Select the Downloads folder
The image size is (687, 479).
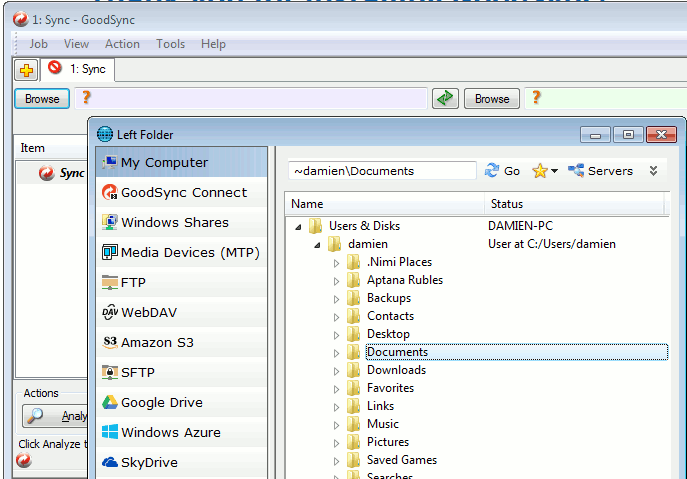click(x=396, y=370)
